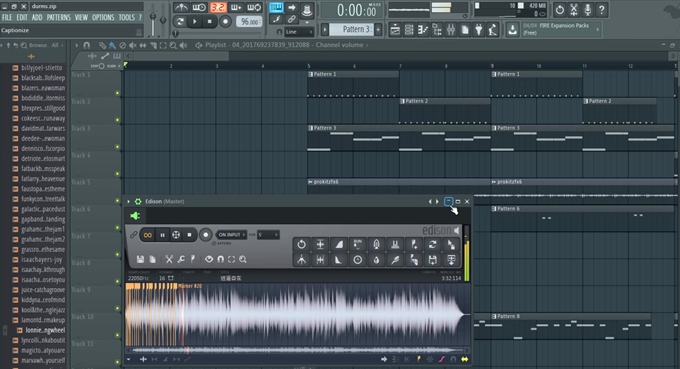Click the tempo value 96.000 field
Image resolution: width=680 pixels, height=369 pixels.
pos(249,21)
